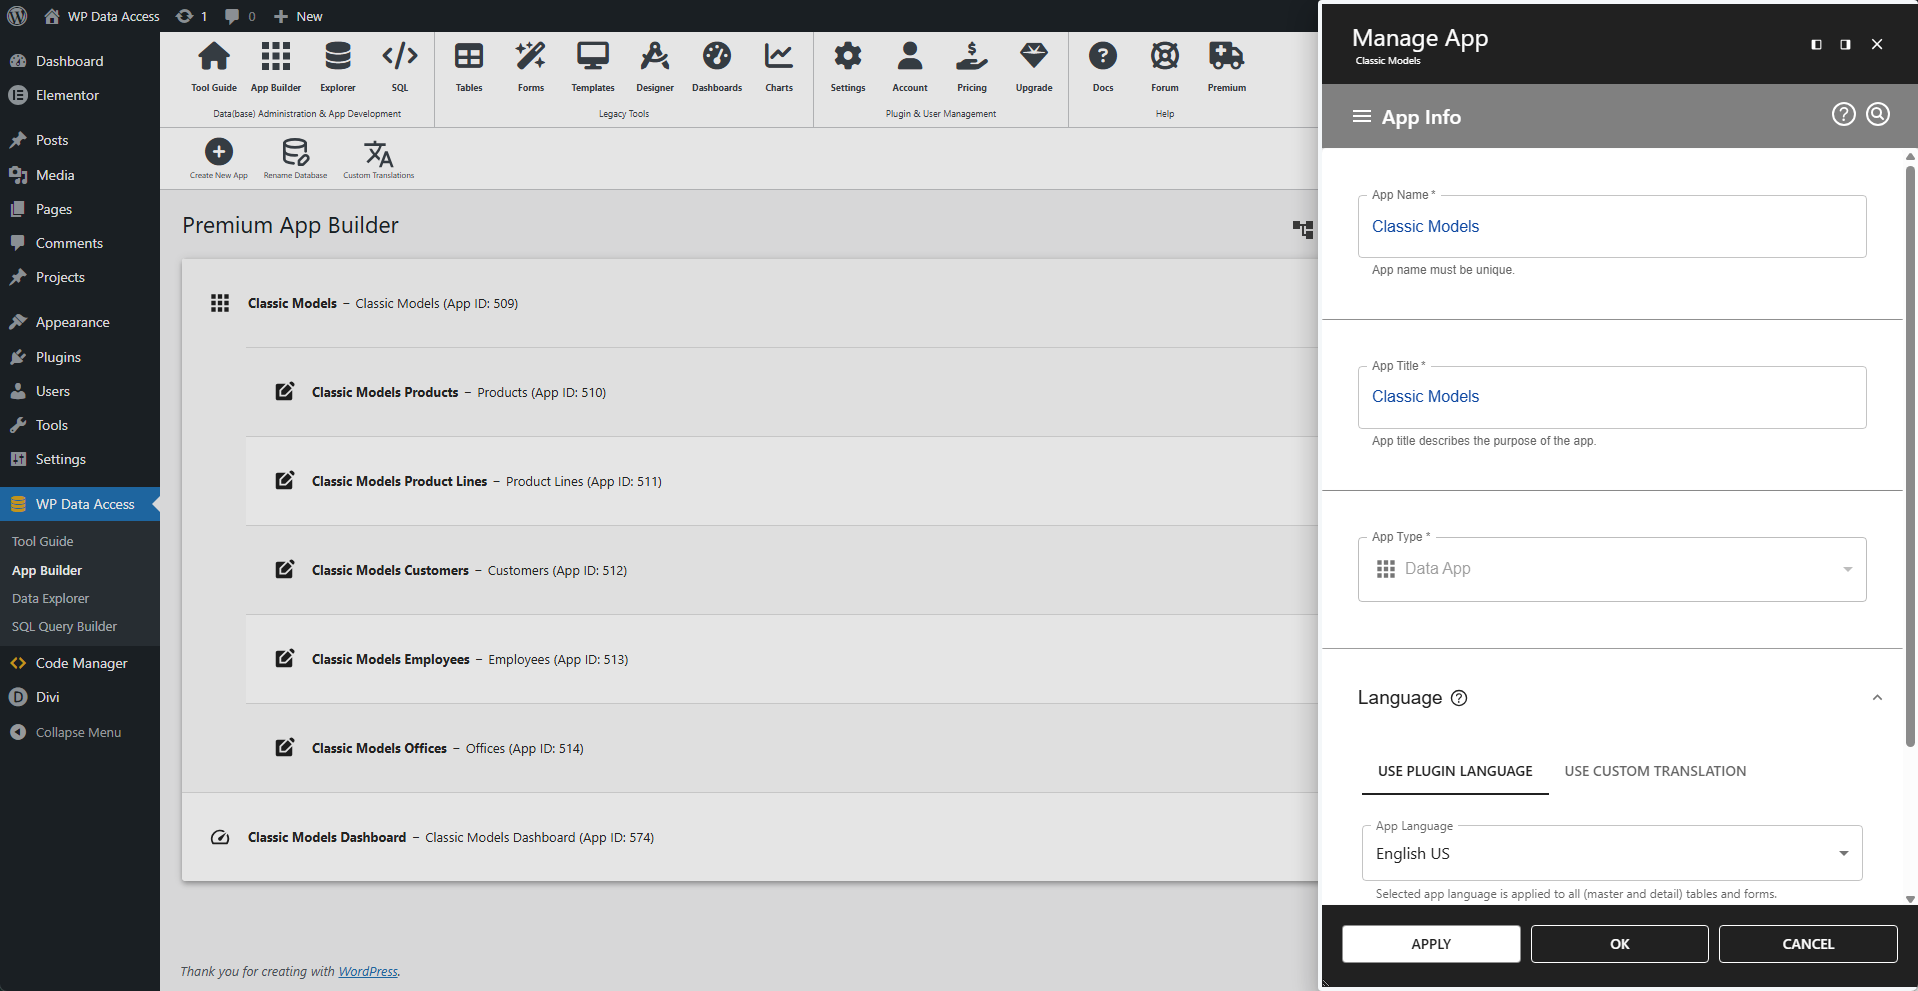Image resolution: width=1918 pixels, height=991 pixels.
Task: Click the APPLY button
Action: click(1430, 943)
